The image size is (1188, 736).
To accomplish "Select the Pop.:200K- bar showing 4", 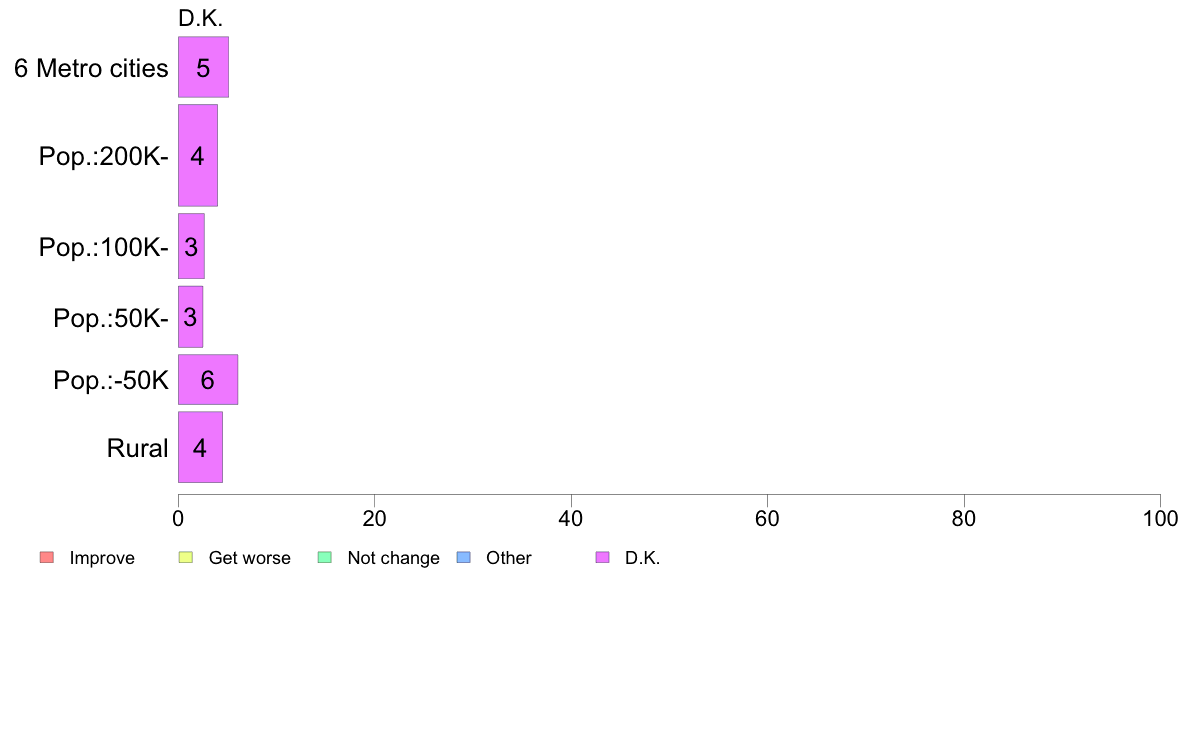I will 198,155.
